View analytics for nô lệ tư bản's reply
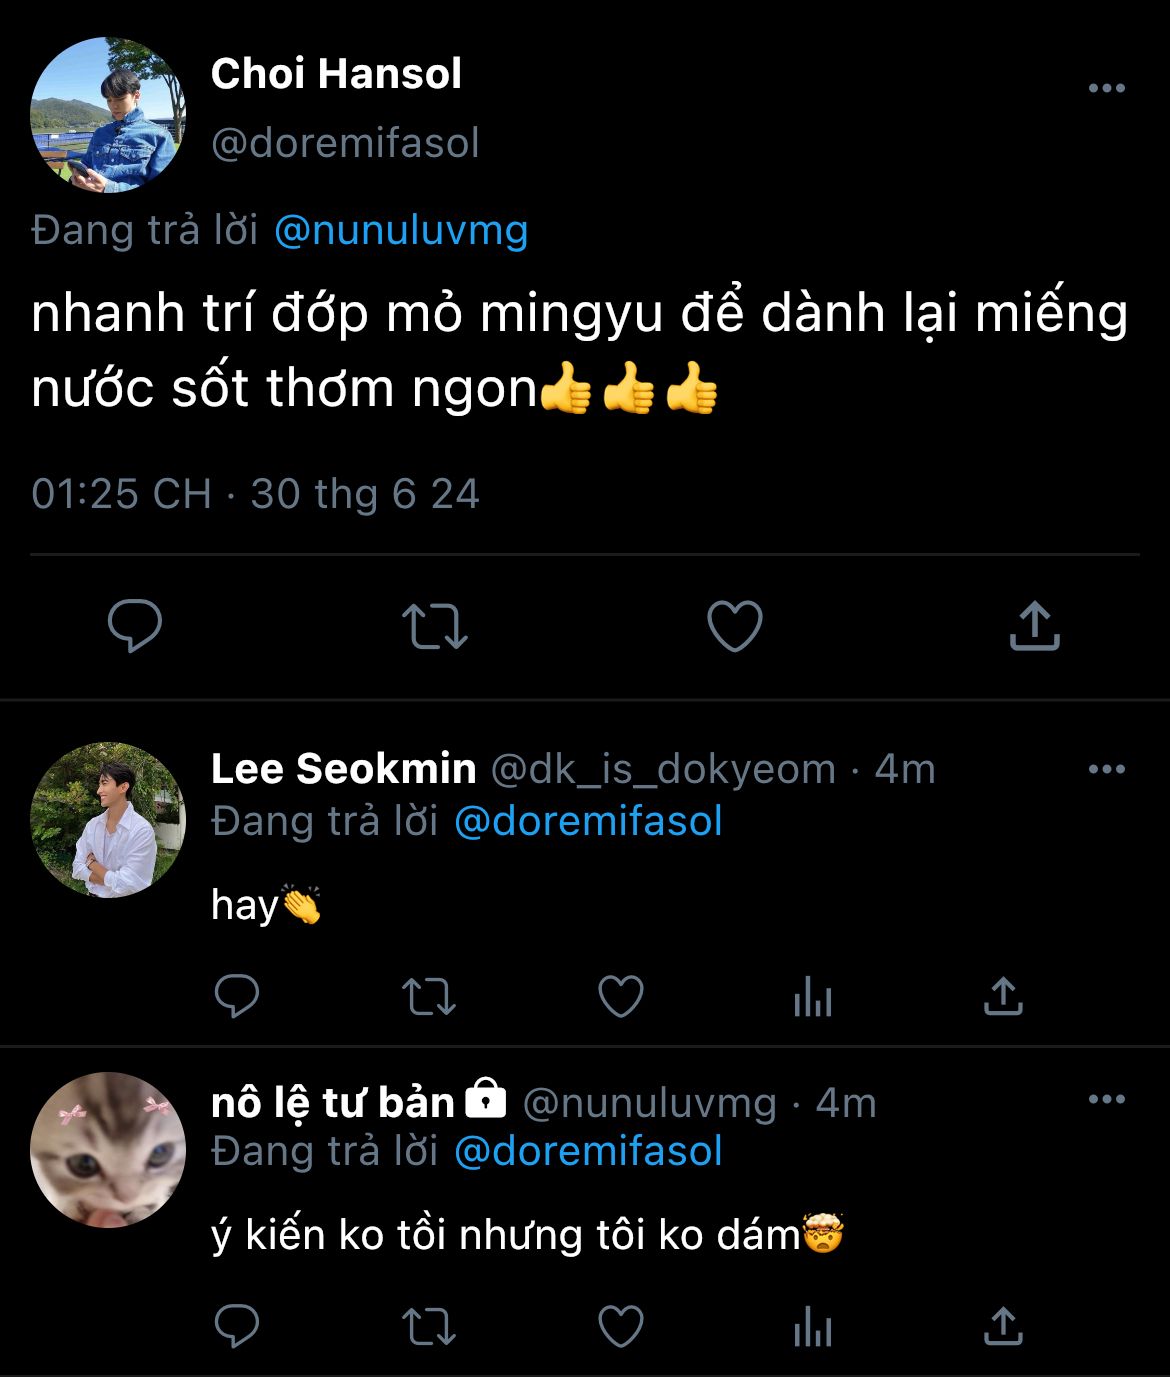 (x=812, y=1327)
